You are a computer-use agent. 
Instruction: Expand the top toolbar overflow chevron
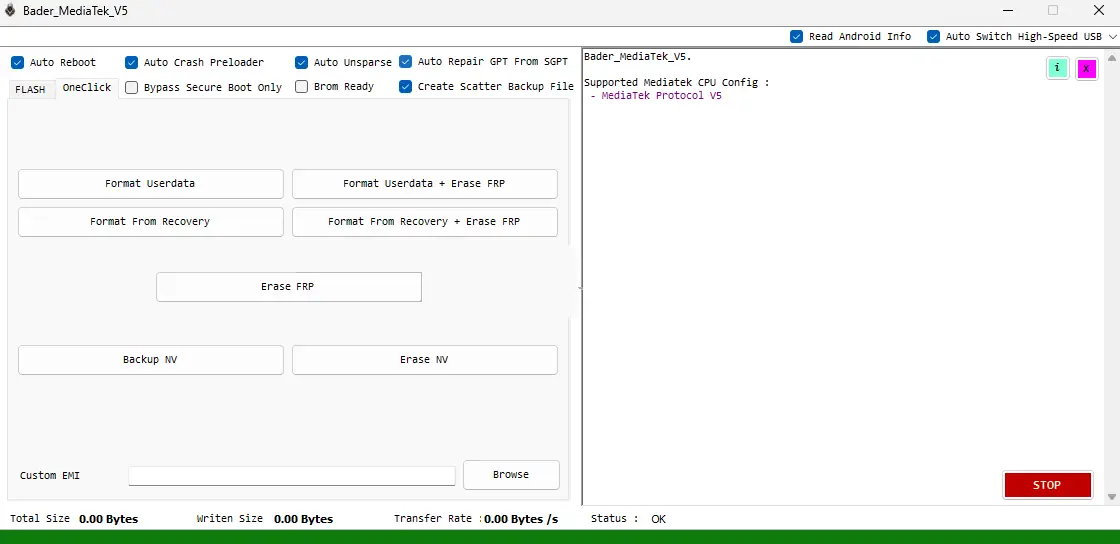point(1112,36)
